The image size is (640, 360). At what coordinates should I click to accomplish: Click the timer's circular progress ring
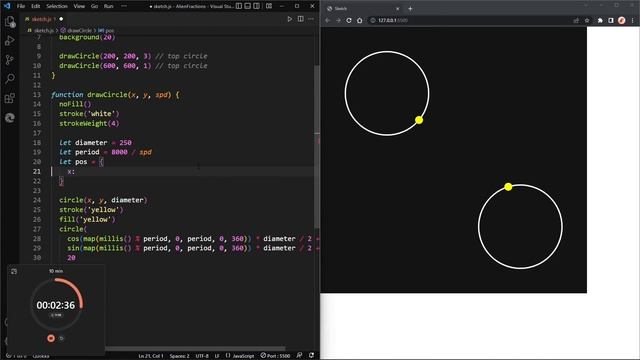tap(56, 304)
